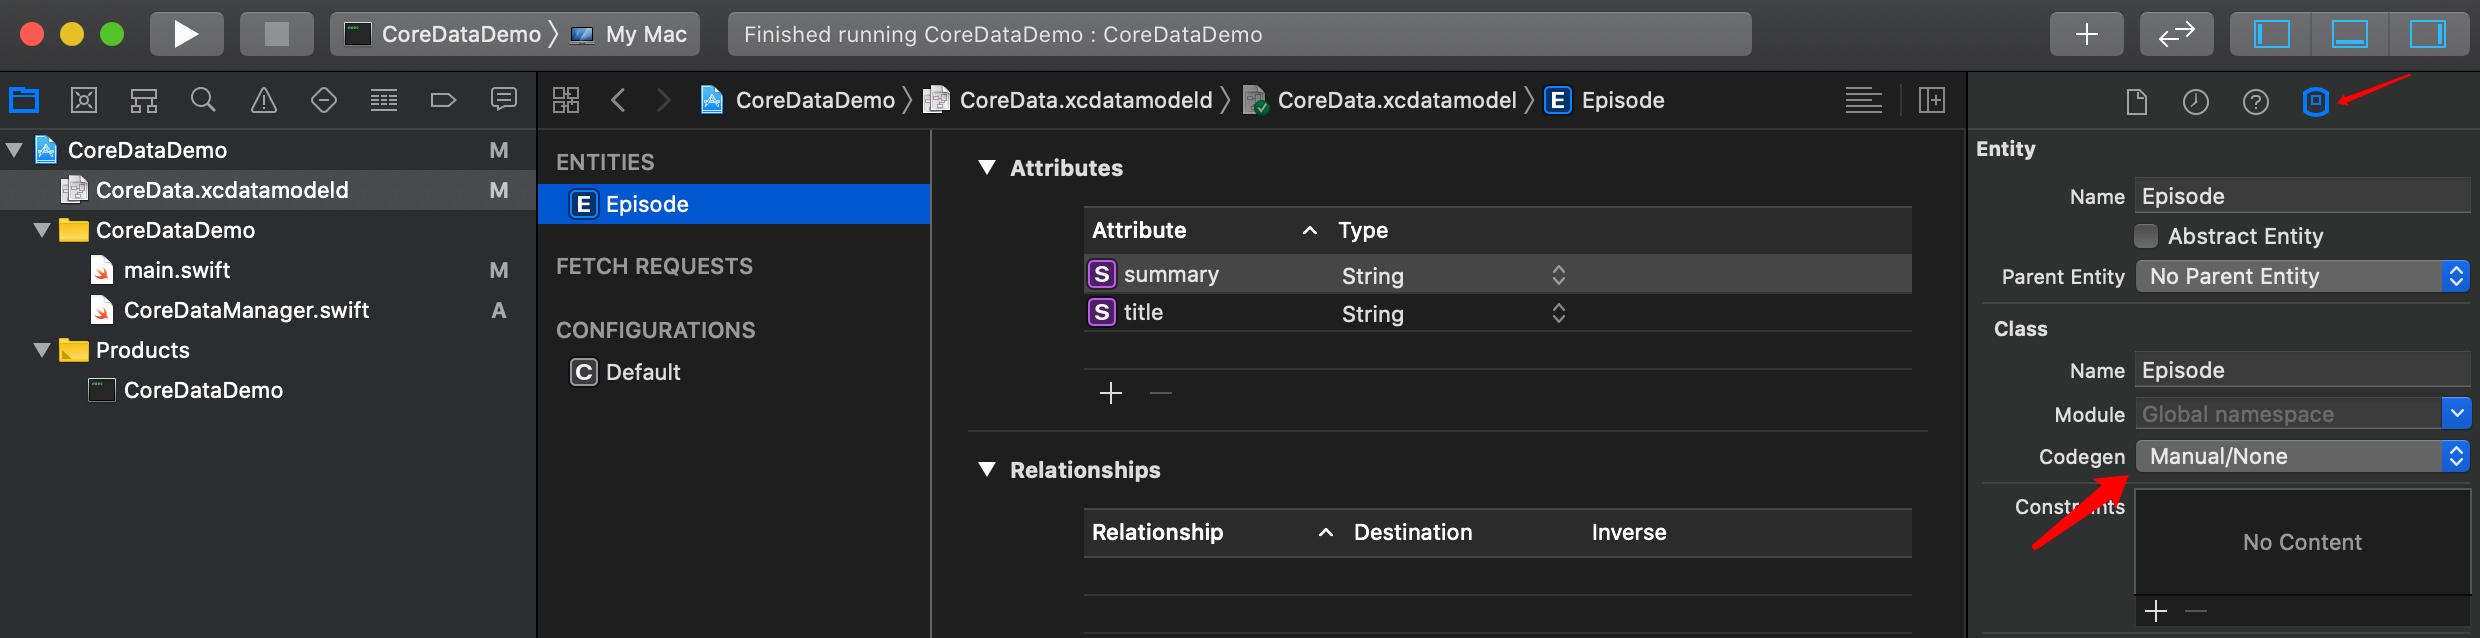Show the File inspector
The width and height of the screenshot is (2480, 638).
[2137, 102]
